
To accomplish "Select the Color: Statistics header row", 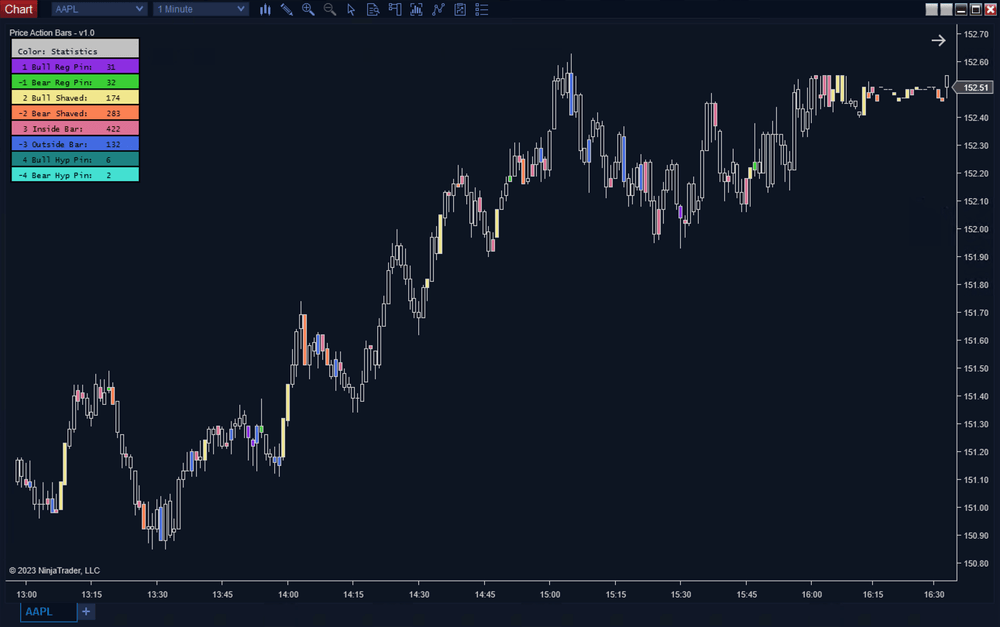I will (x=75, y=50).
